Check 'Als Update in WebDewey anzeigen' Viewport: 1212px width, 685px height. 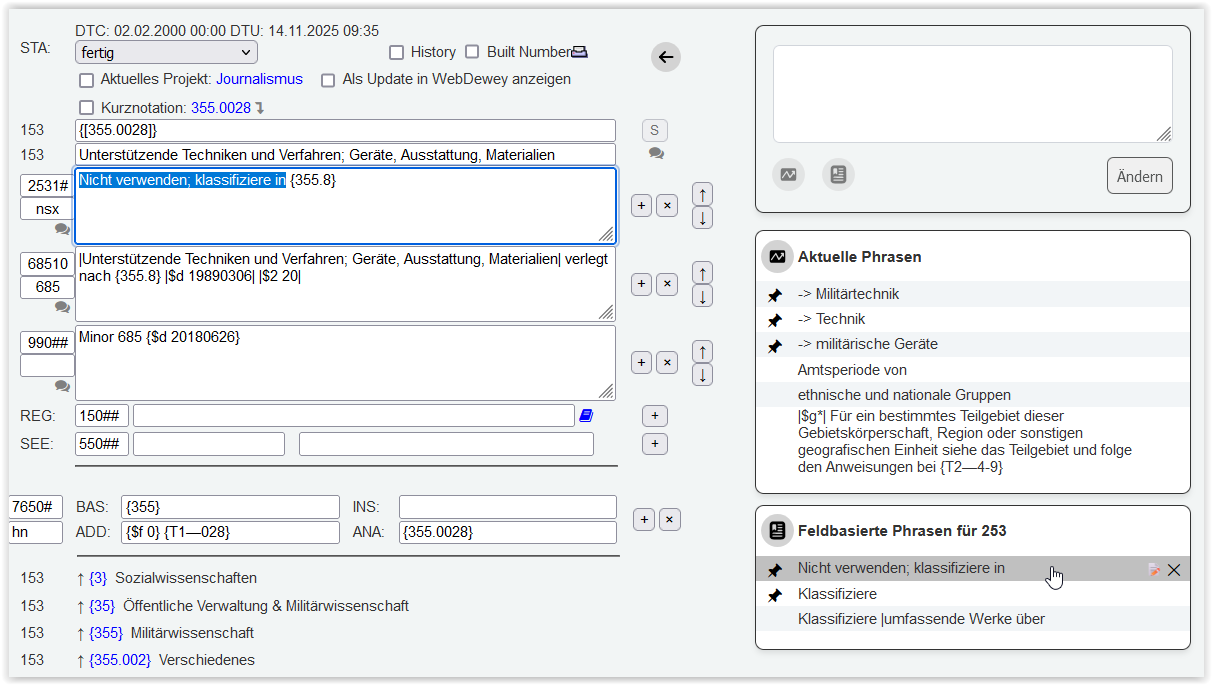(328, 80)
